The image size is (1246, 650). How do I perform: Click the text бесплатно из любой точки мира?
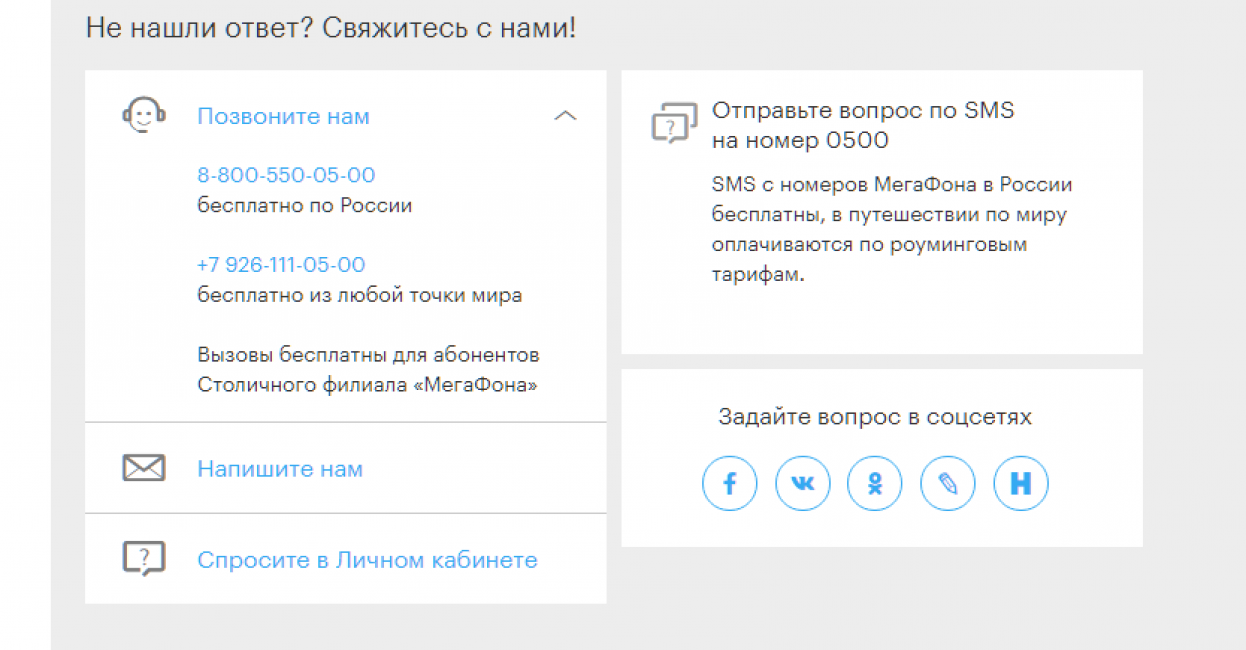click(359, 296)
